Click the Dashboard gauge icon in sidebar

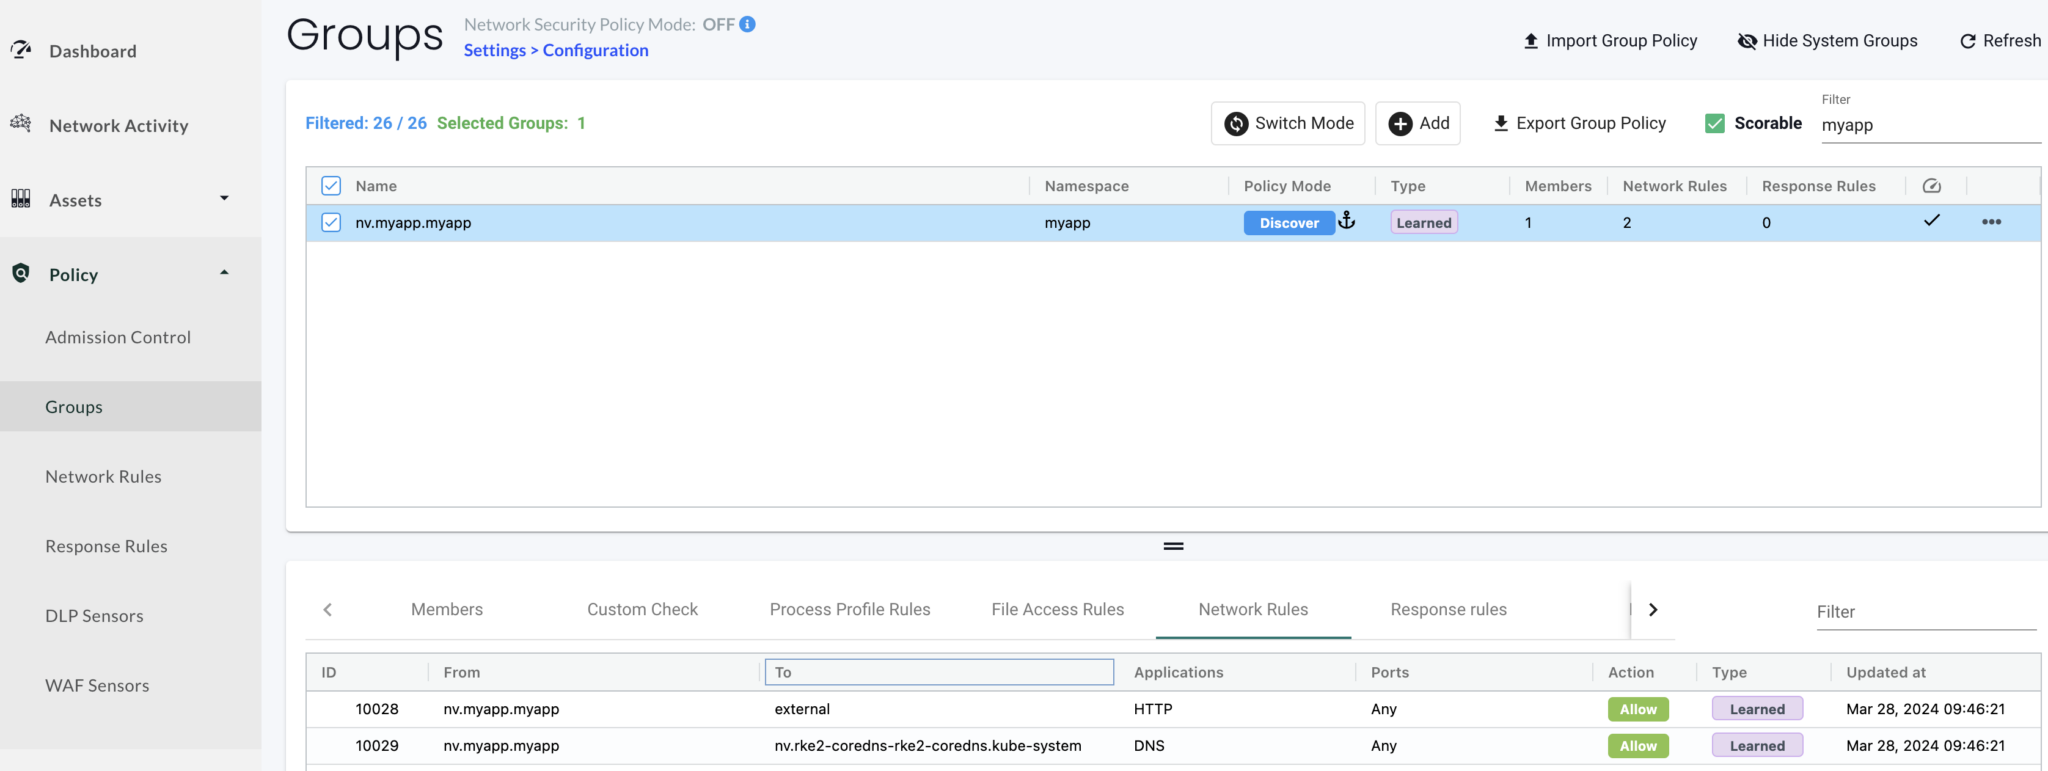coord(21,49)
